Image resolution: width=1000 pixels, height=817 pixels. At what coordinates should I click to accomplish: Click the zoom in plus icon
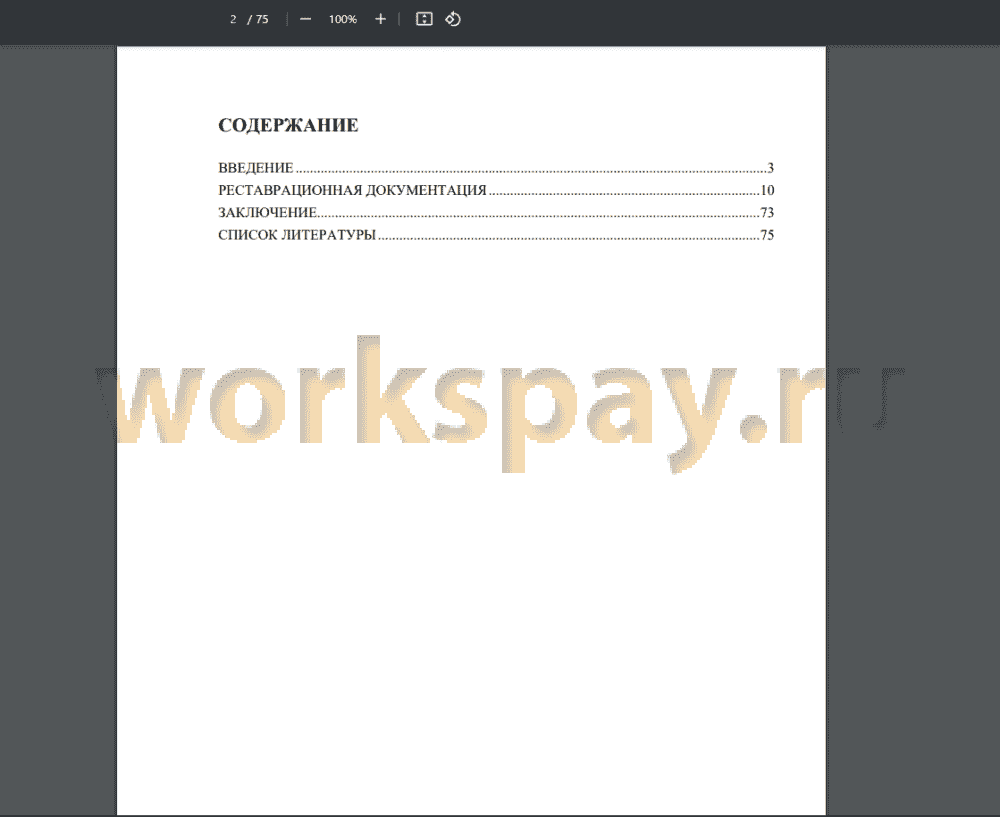380,19
